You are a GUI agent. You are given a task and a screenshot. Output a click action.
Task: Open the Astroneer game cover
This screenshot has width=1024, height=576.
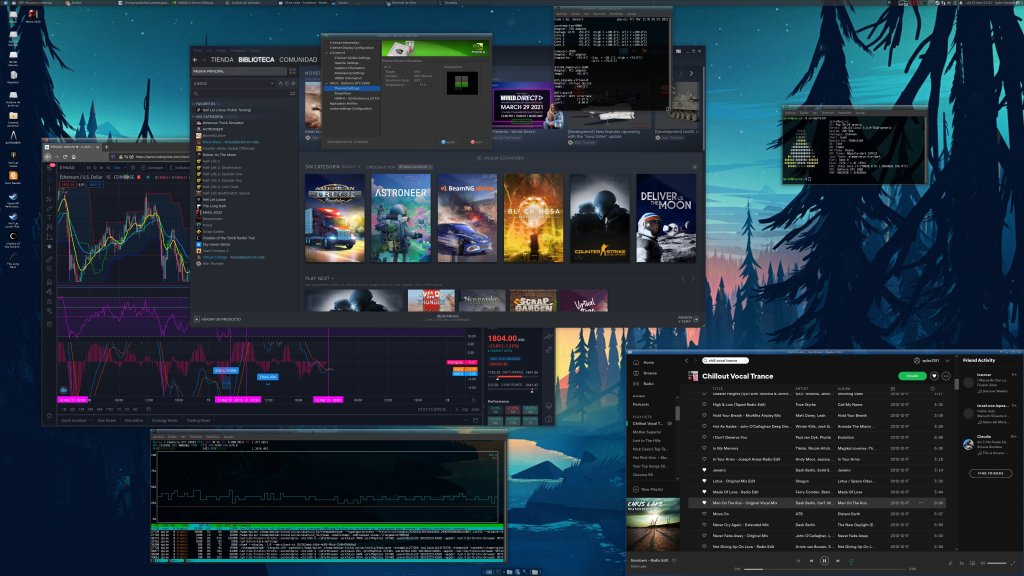pos(401,218)
